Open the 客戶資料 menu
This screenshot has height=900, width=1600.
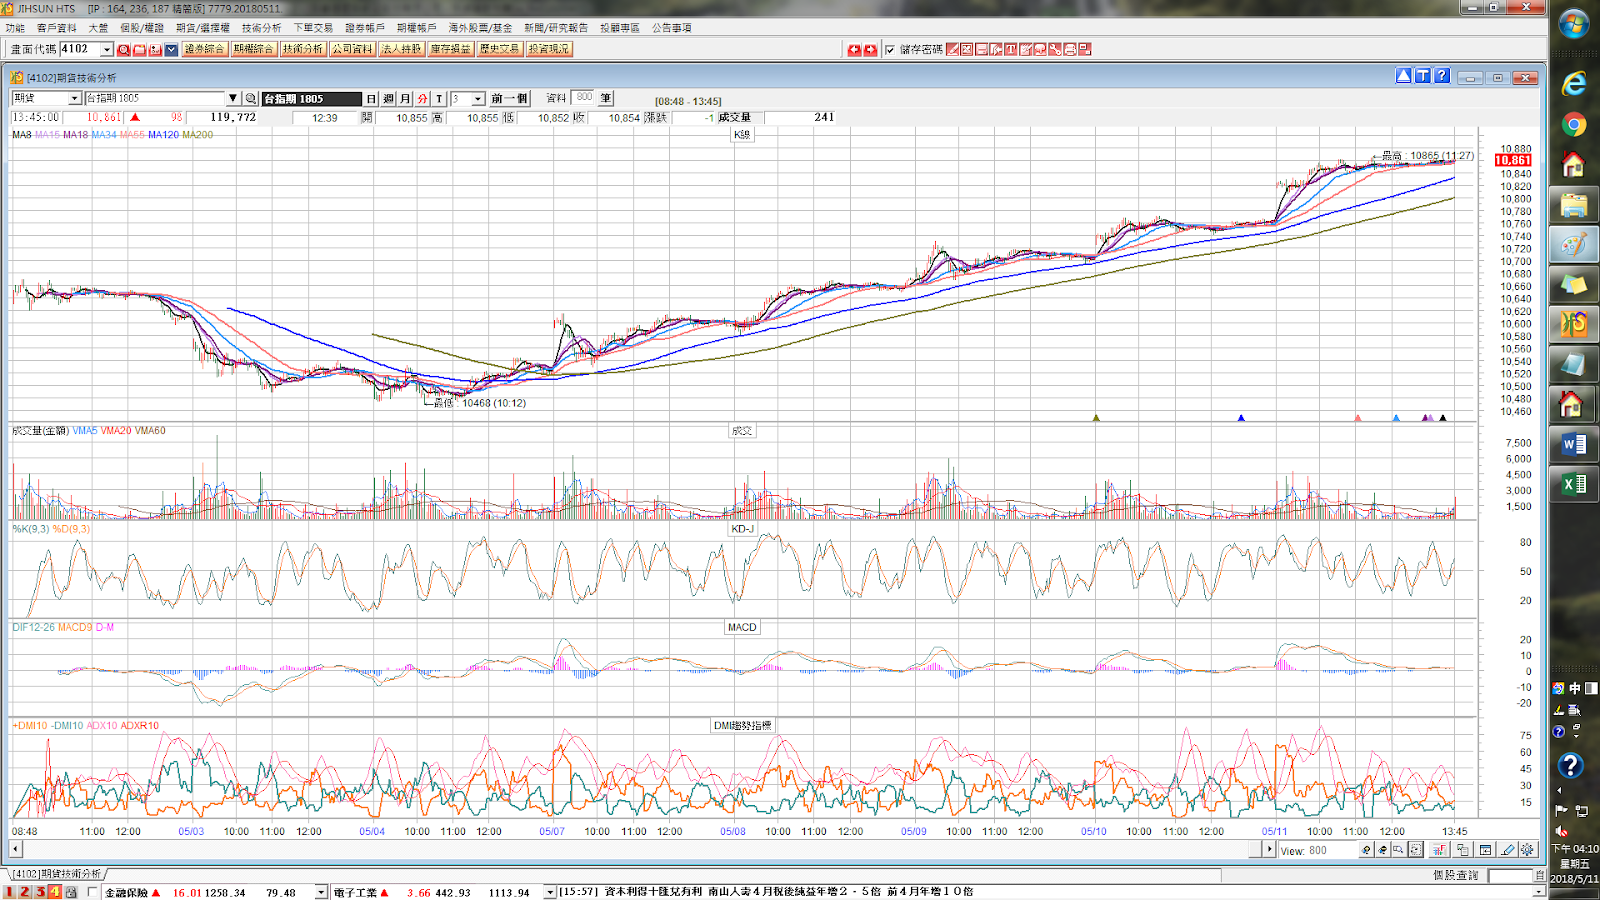(x=57, y=28)
